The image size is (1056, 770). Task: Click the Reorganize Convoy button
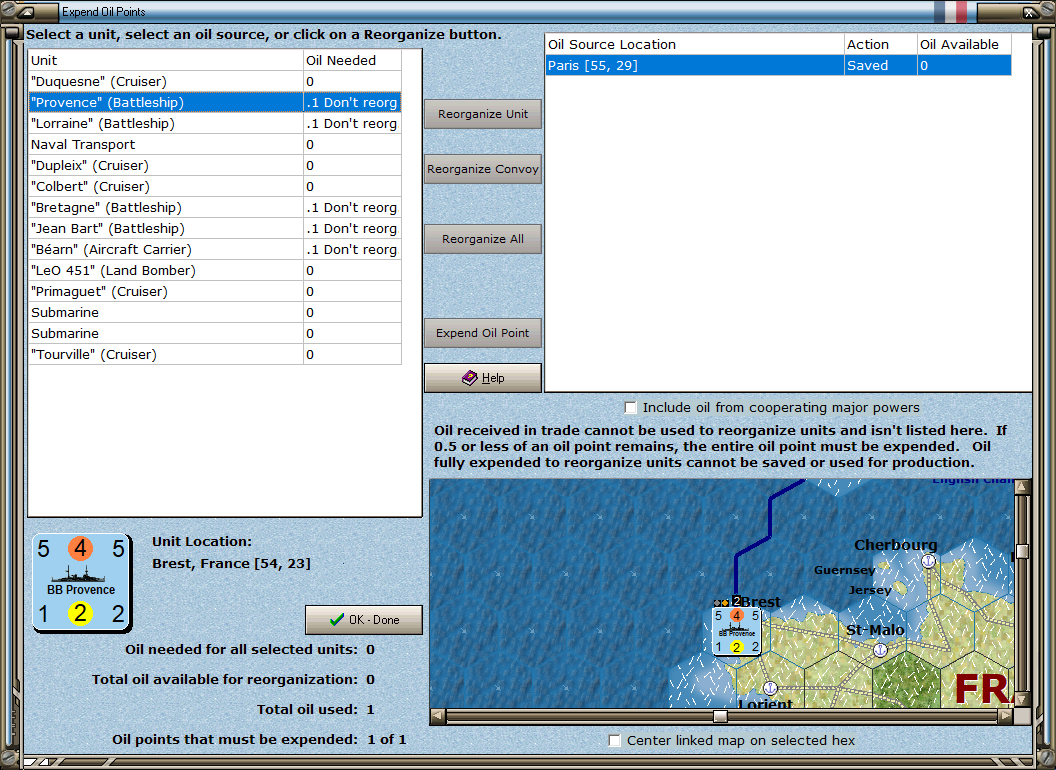[x=483, y=169]
